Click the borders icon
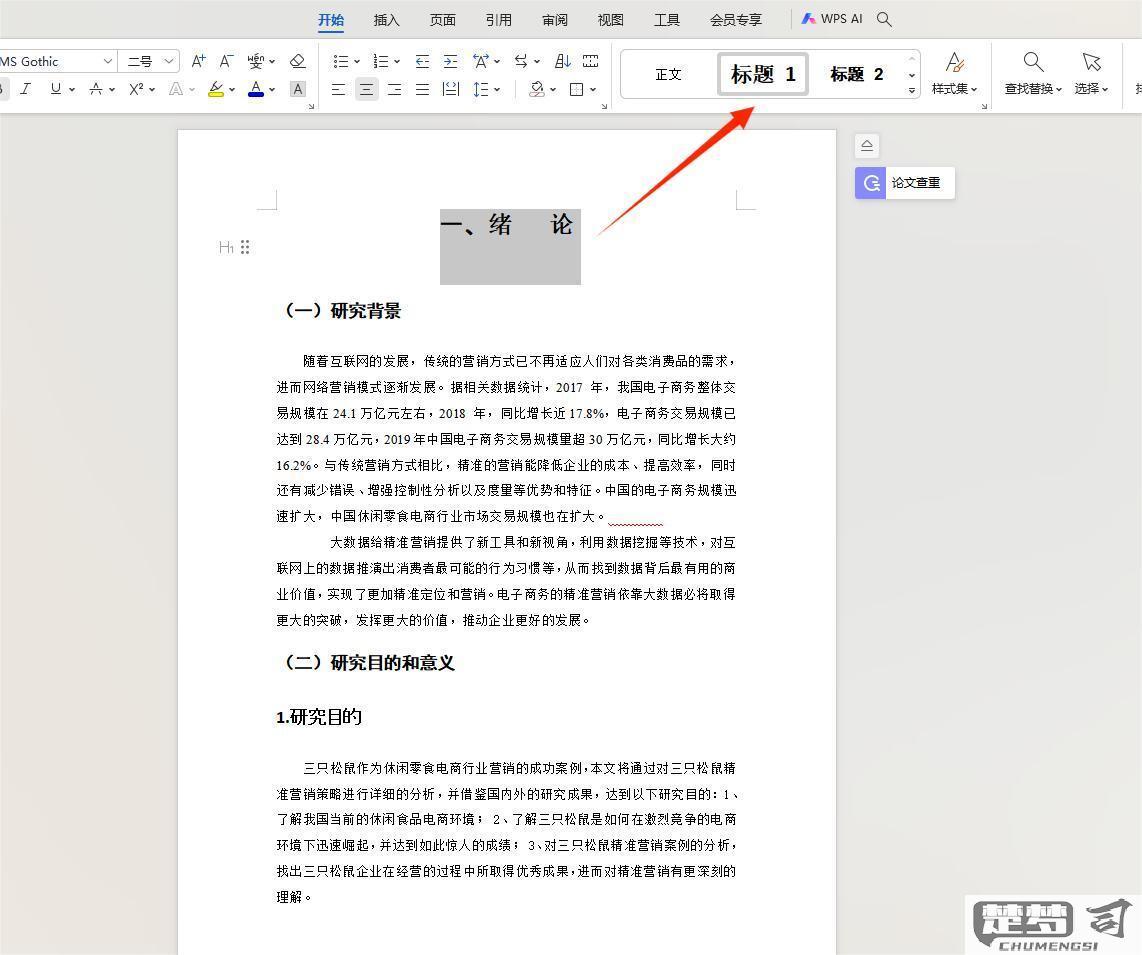This screenshot has width=1142, height=955. (x=576, y=90)
